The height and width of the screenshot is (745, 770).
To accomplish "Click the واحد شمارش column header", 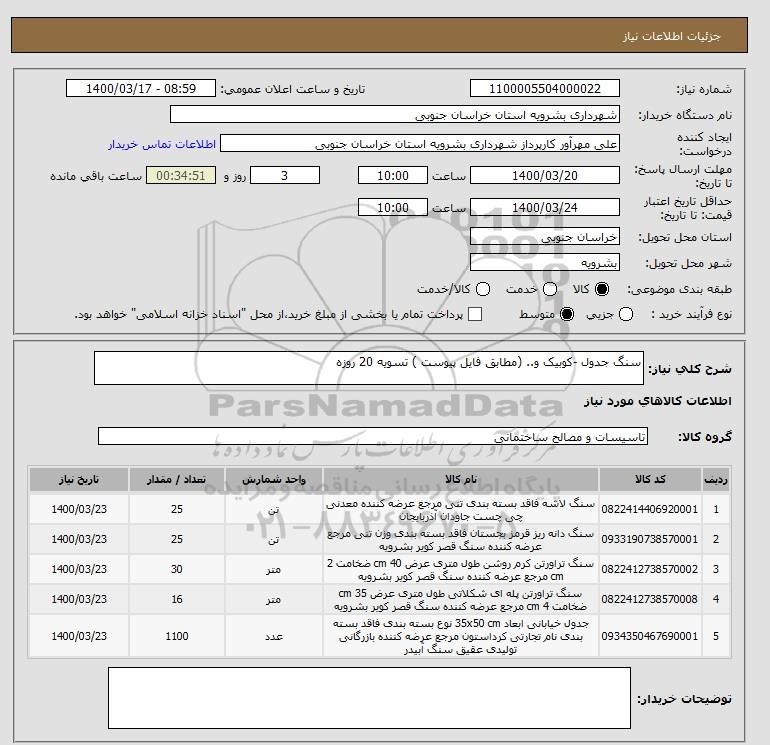I will 274,480.
